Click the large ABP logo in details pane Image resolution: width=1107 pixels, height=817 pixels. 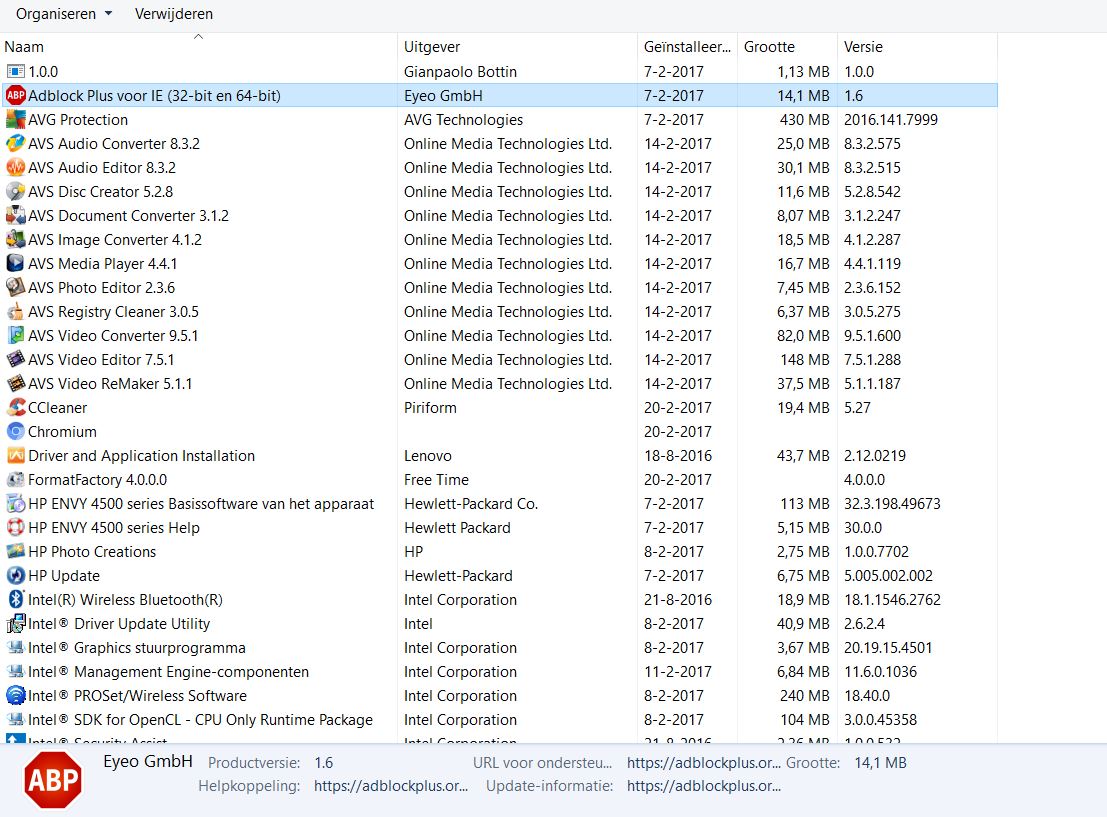(x=53, y=779)
